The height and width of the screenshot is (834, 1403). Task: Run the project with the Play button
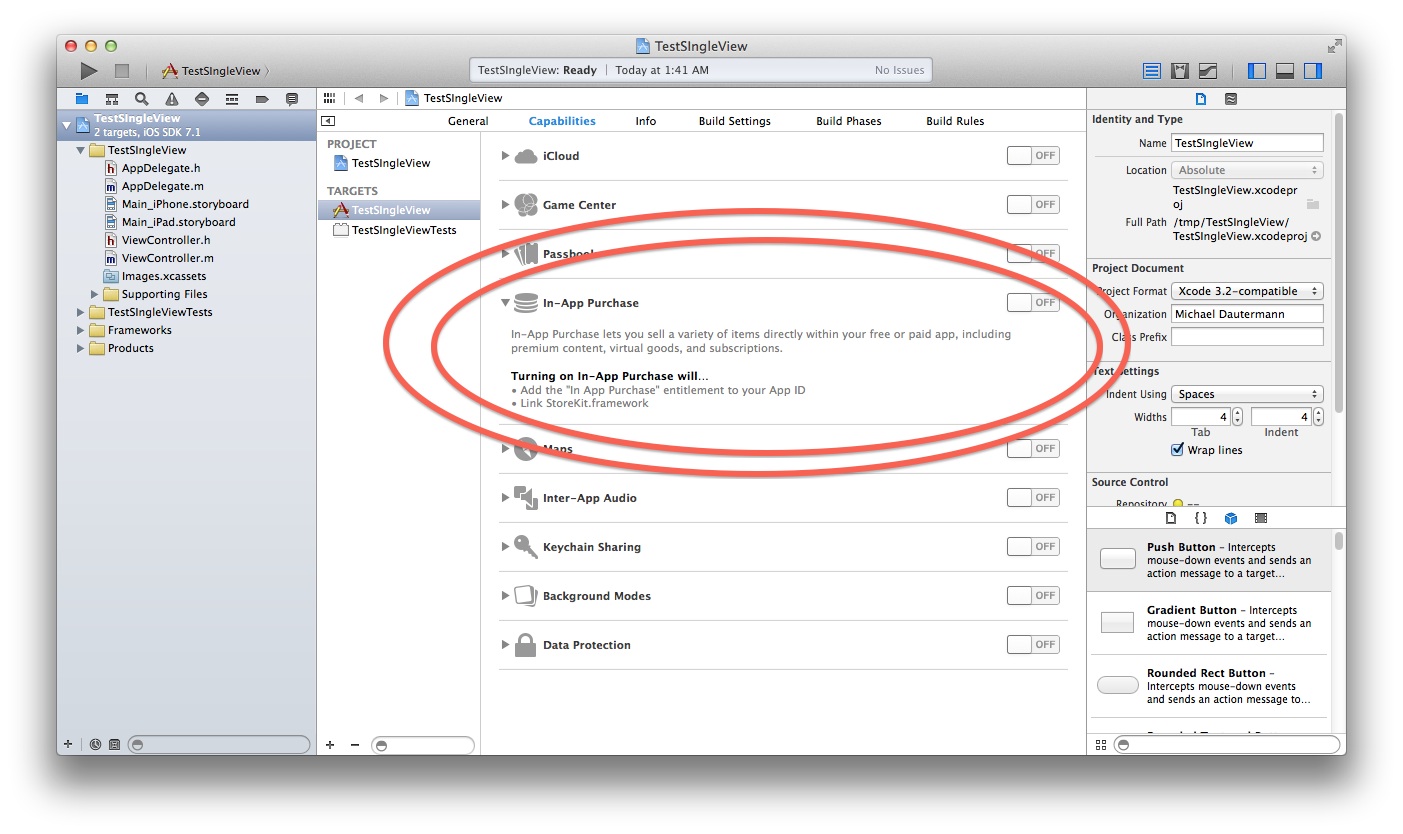coord(88,70)
